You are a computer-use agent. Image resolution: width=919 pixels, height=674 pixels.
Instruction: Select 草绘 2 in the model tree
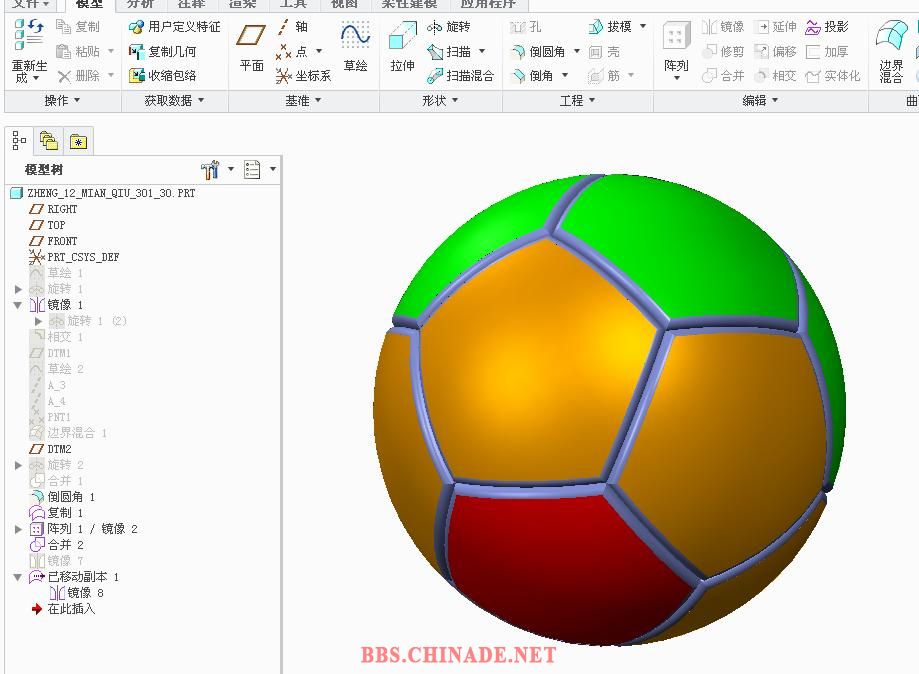pyautogui.click(x=56, y=369)
